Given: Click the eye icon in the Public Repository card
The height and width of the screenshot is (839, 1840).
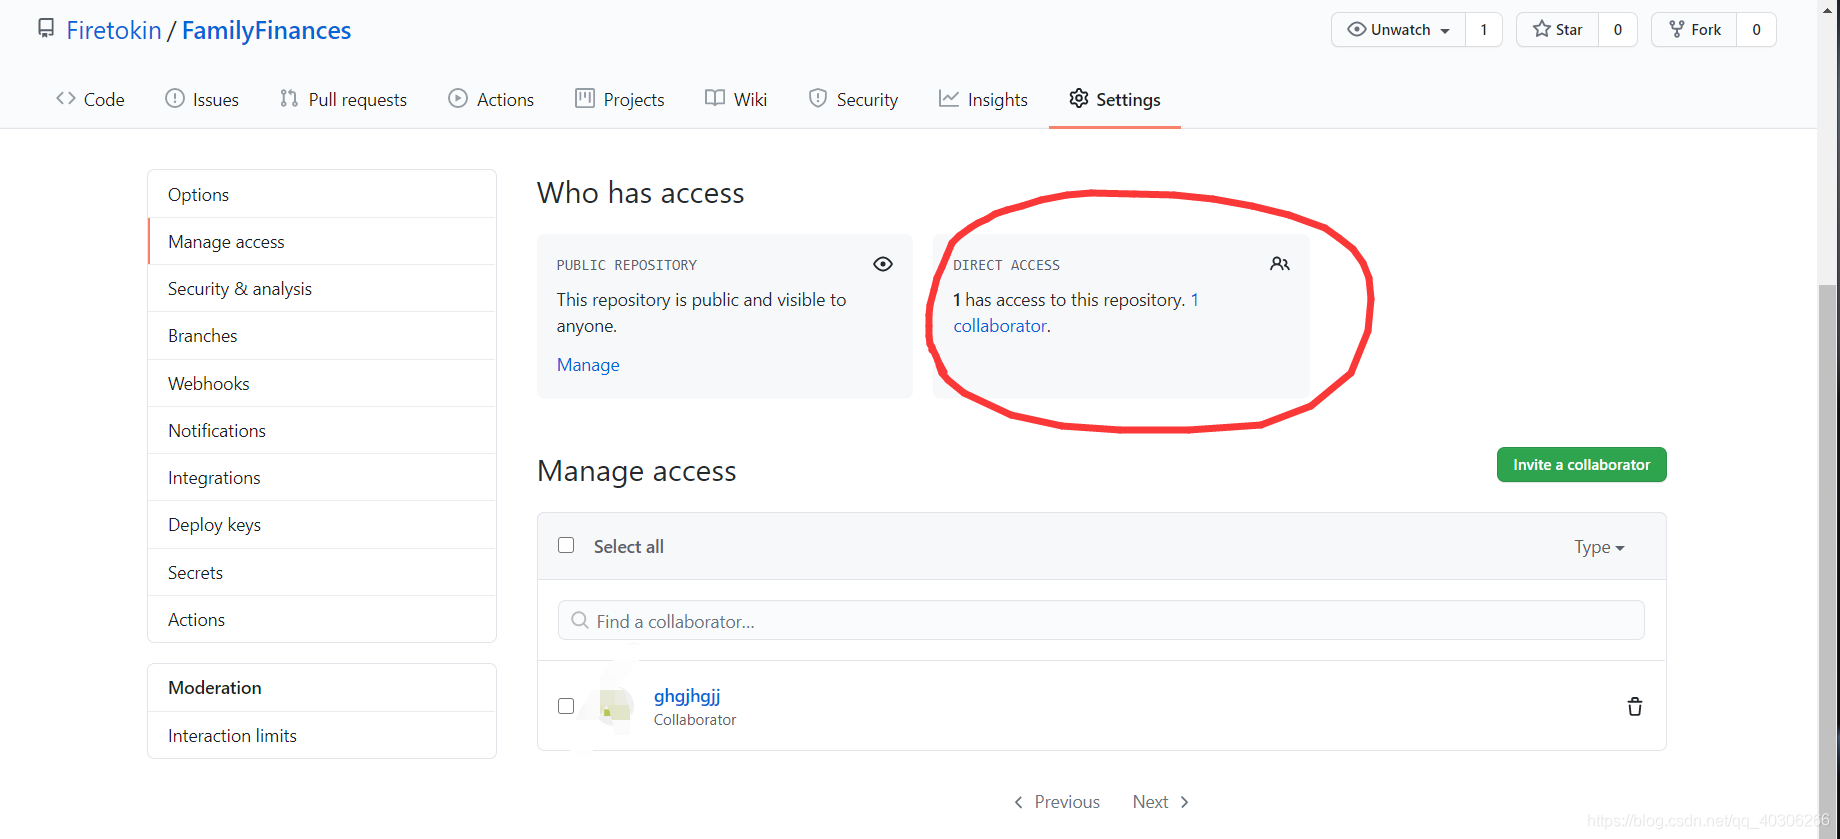Looking at the screenshot, I should (882, 264).
